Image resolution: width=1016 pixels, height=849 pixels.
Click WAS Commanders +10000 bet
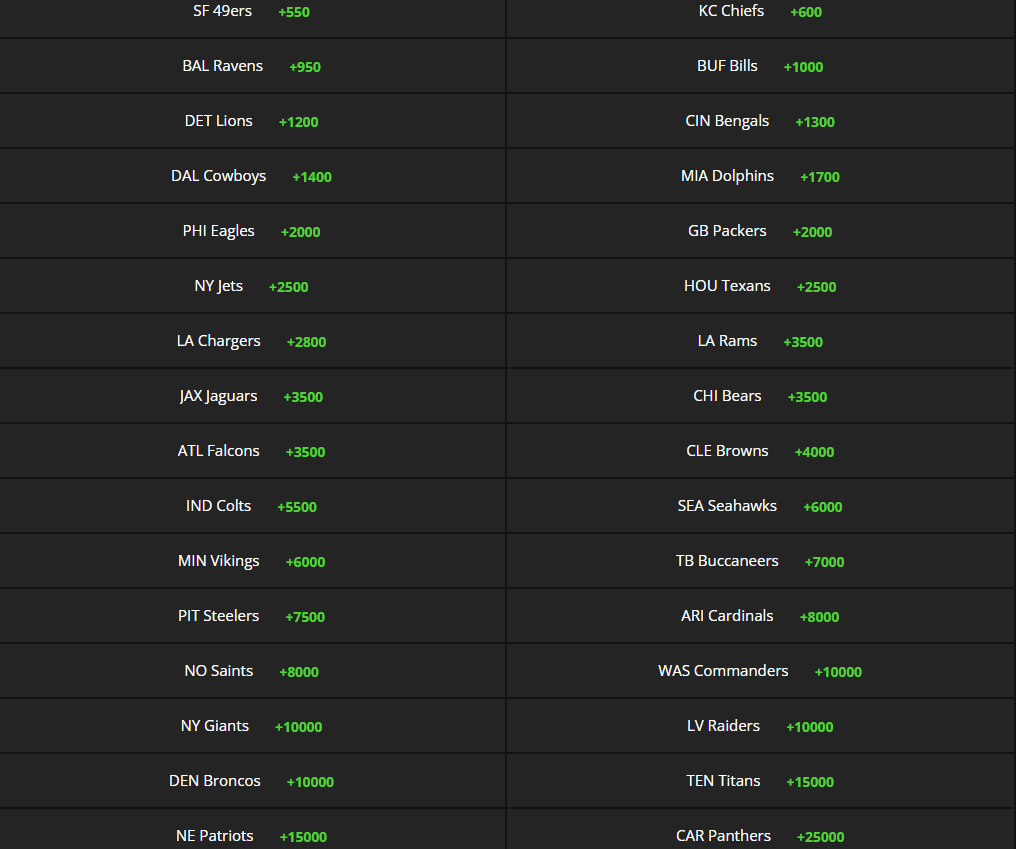point(760,671)
